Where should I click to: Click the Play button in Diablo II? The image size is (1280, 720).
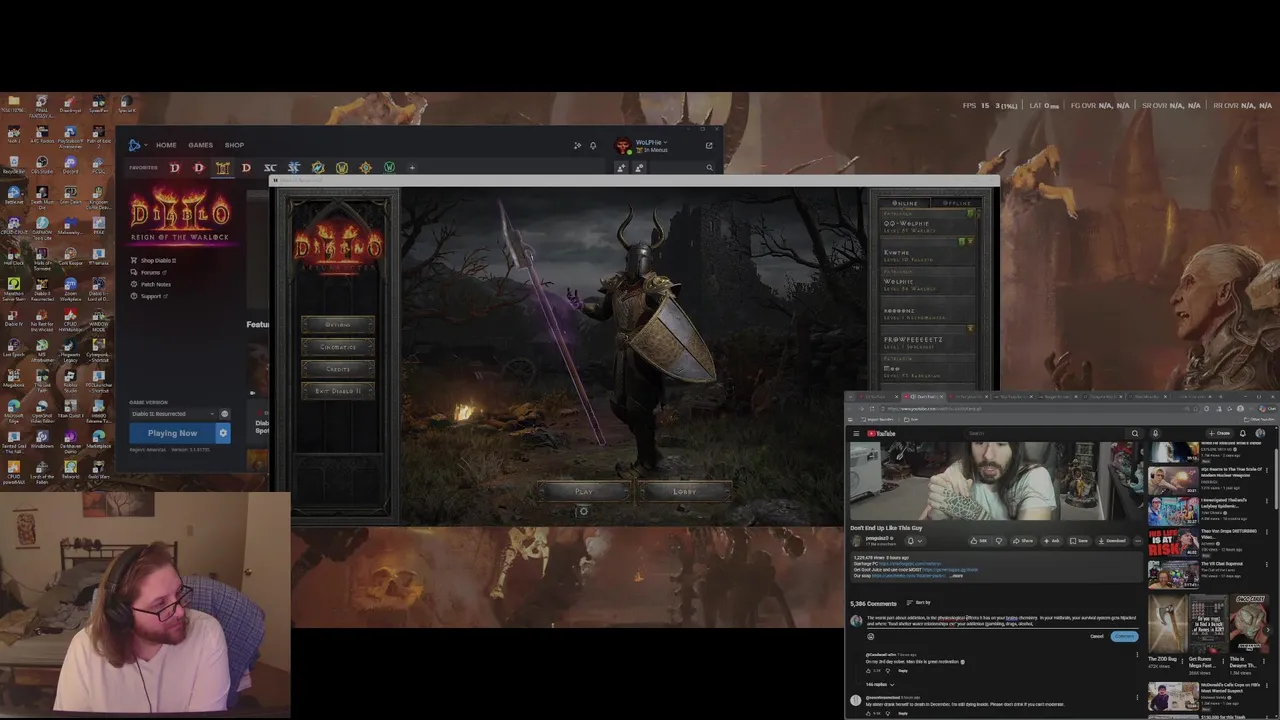(x=584, y=491)
